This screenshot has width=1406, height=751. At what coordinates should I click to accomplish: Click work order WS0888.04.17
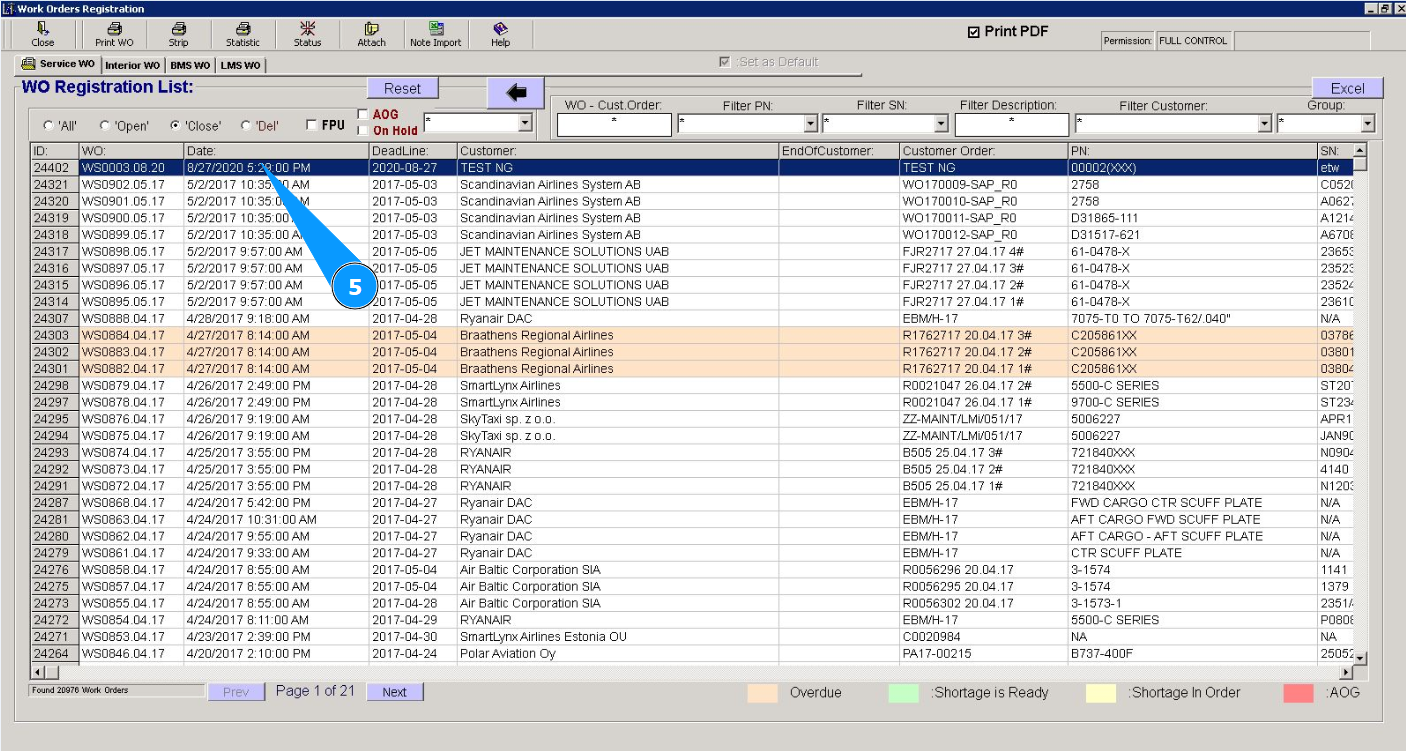(x=131, y=319)
